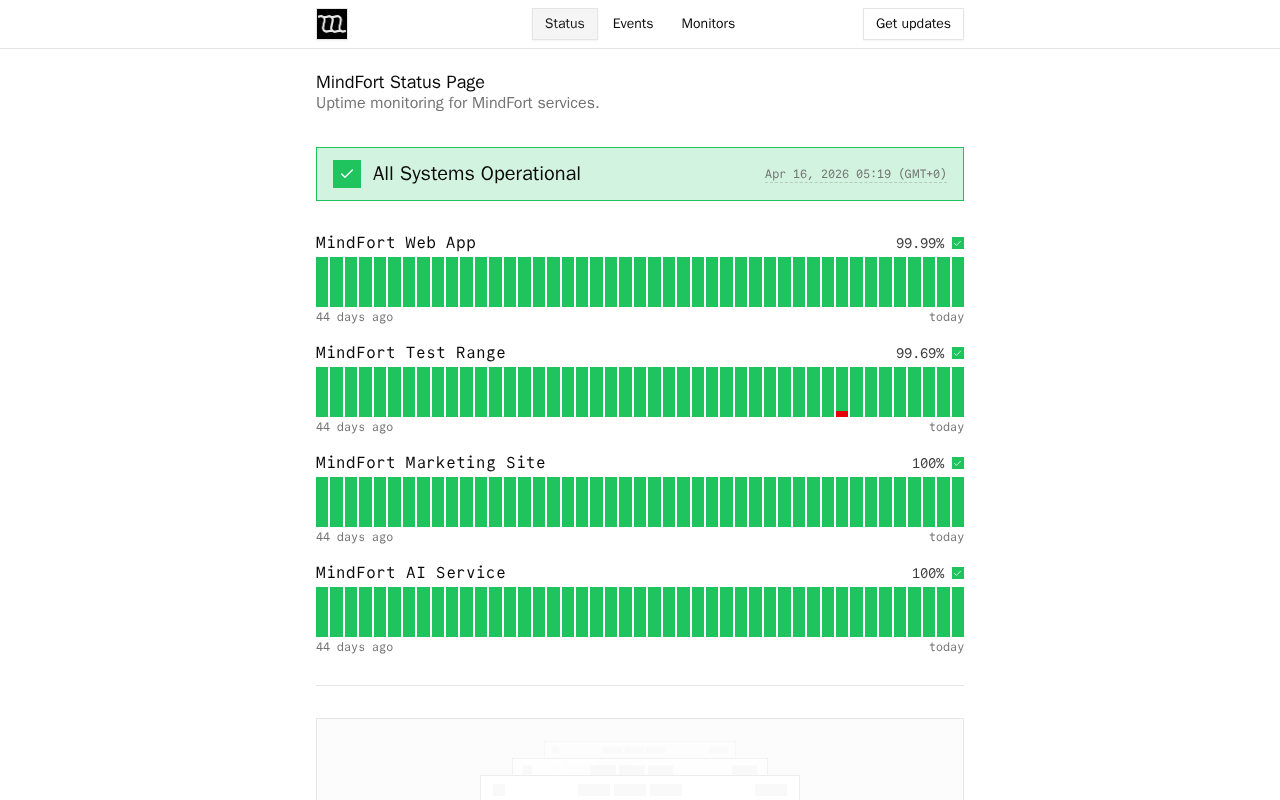Click the 99.69% uptime percentage

[920, 353]
